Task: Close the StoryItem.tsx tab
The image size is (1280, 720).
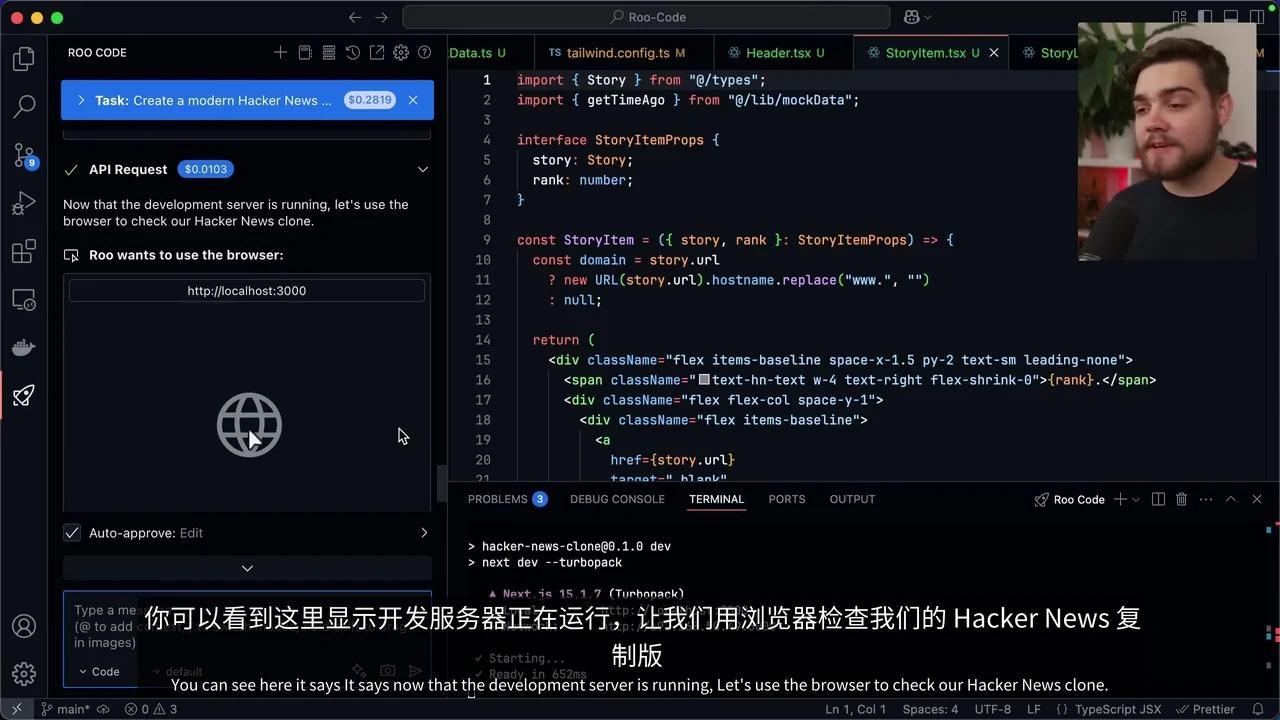Action: pyautogui.click(x=994, y=53)
